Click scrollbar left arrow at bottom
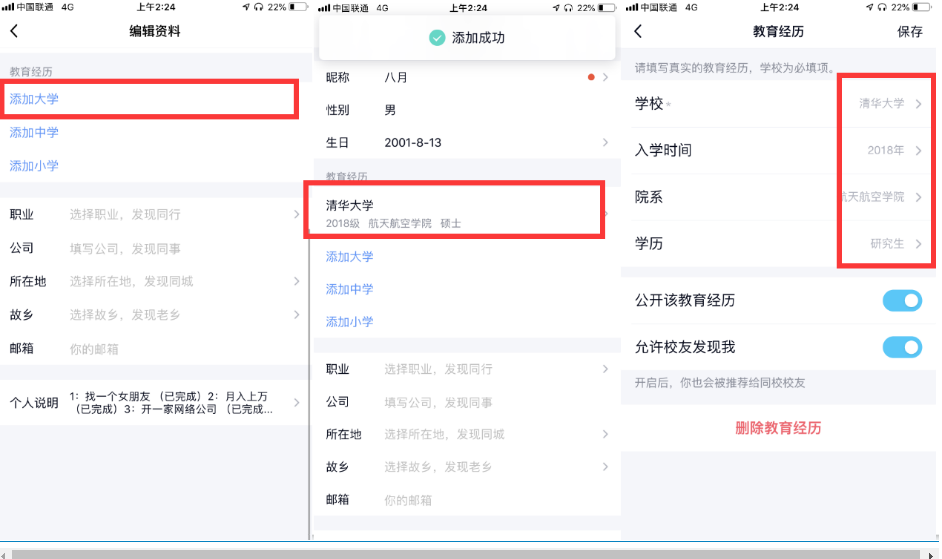Screen dimensions: 942x559 [x=4, y=555]
